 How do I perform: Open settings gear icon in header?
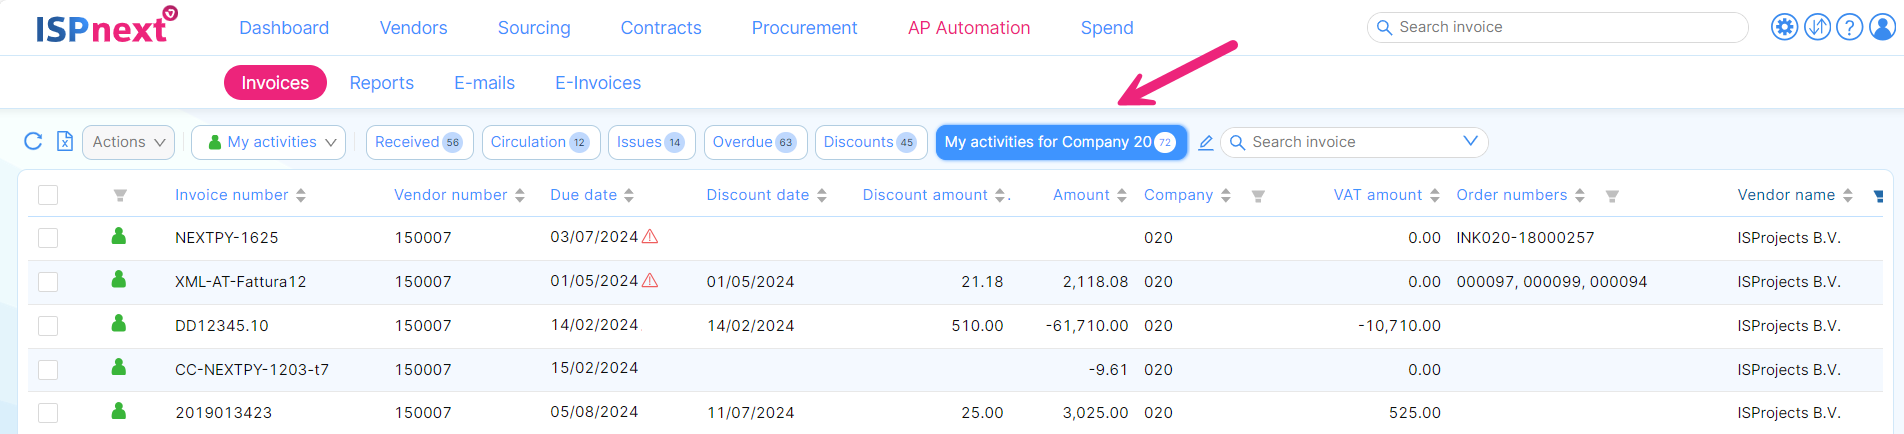[x=1784, y=27]
